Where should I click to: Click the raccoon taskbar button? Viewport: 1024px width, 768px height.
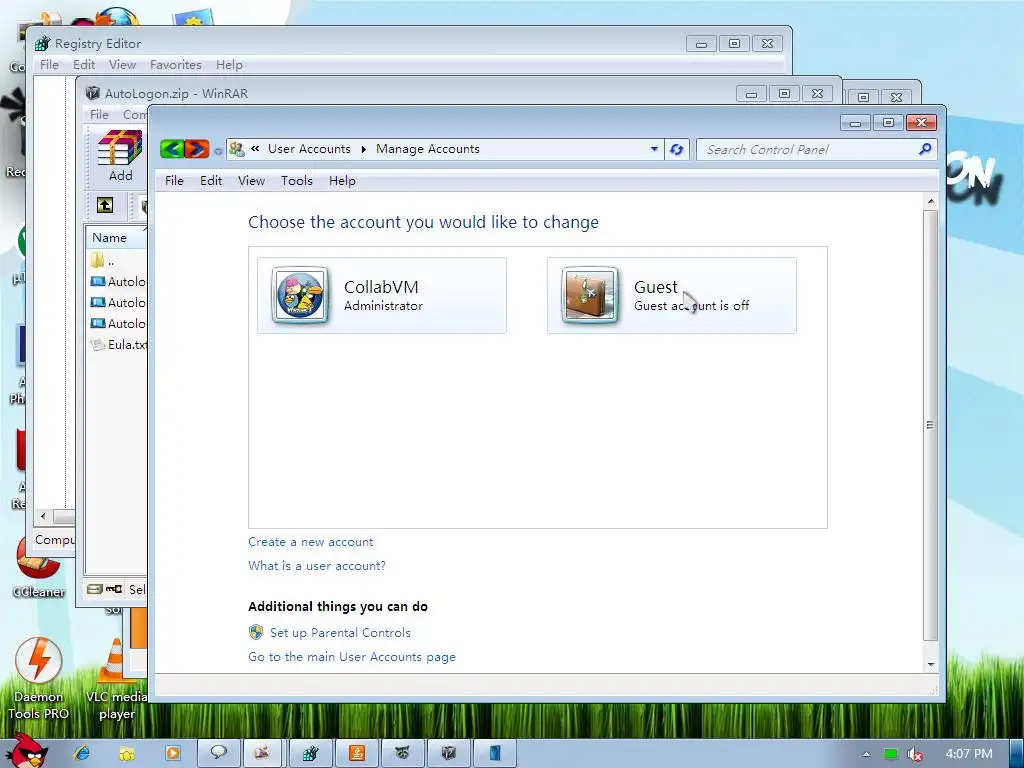[402, 753]
